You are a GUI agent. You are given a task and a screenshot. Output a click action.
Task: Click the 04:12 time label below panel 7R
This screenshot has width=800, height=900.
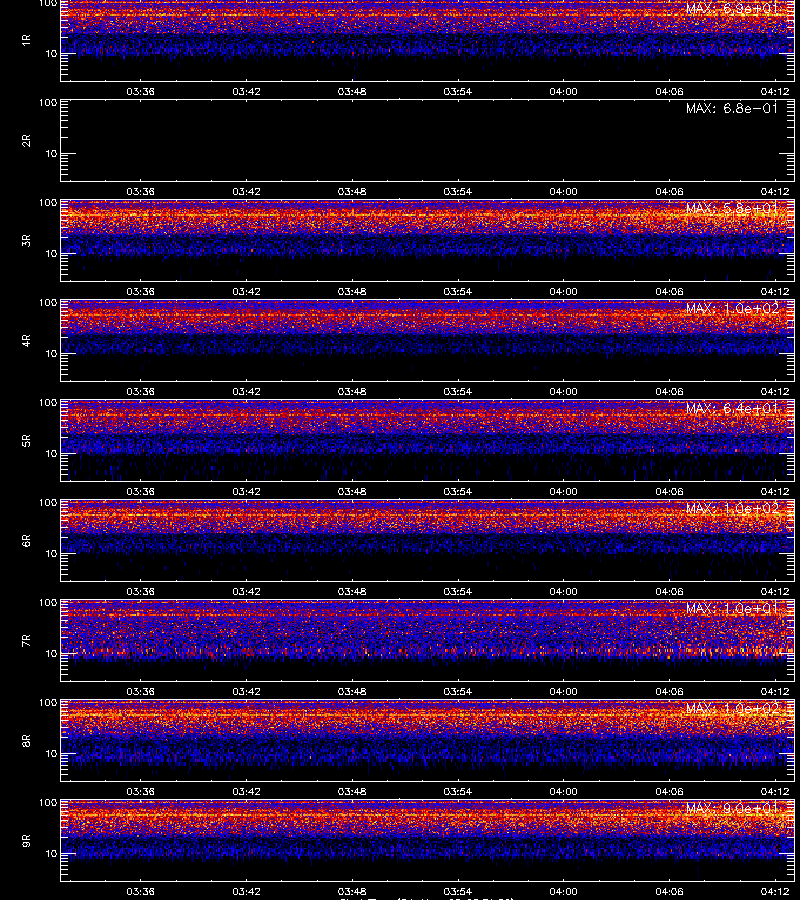(x=775, y=692)
